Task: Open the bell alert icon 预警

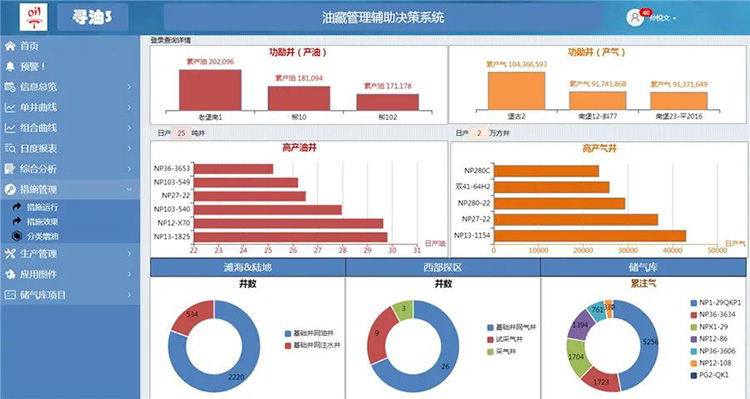Action: coord(10,66)
